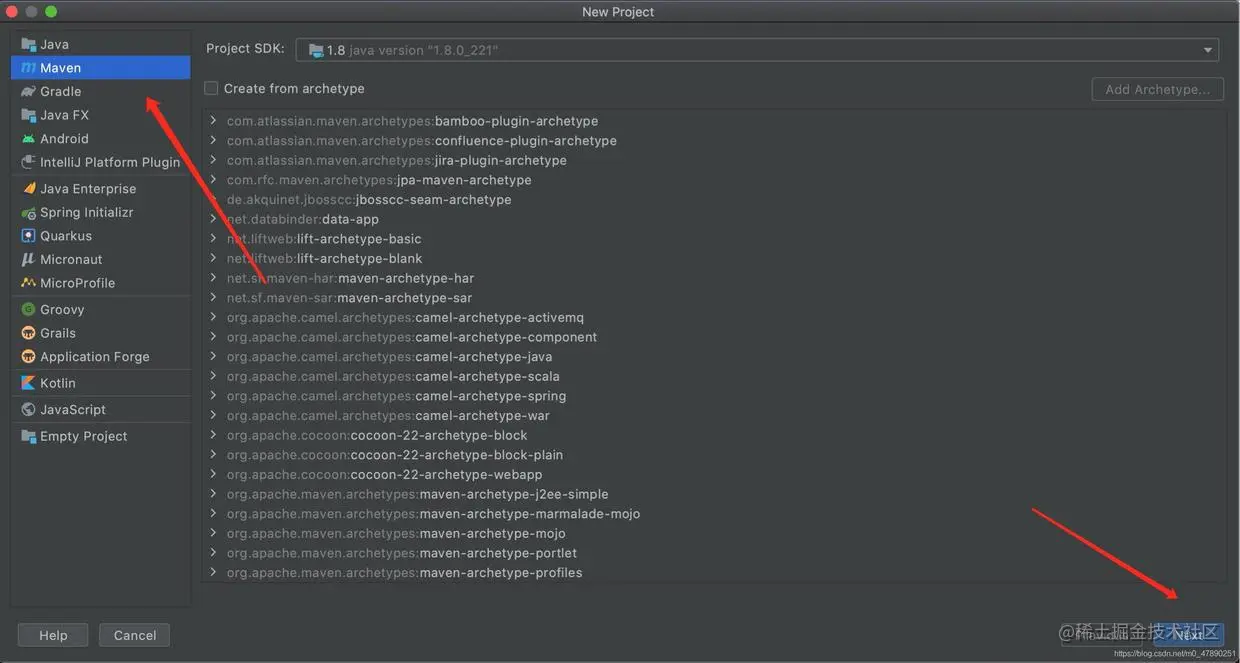Click the SDK folder icon in combo box
This screenshot has height=663, width=1240.
(316, 50)
